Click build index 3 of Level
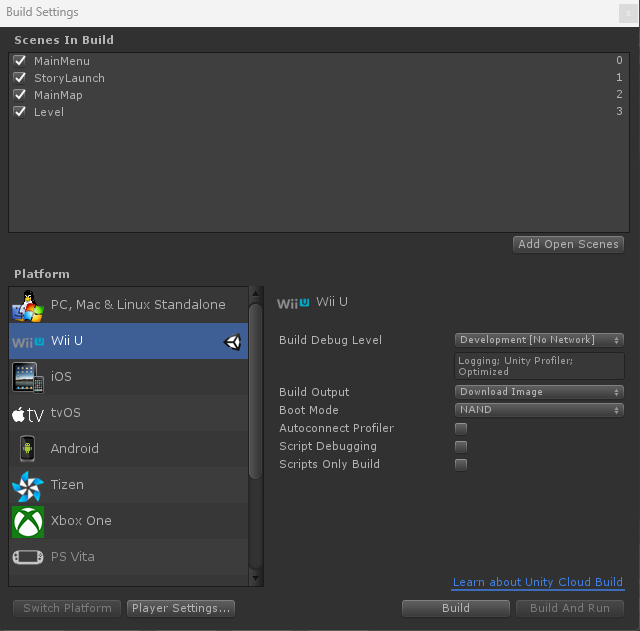Screen dimensions: 640x631 619,111
